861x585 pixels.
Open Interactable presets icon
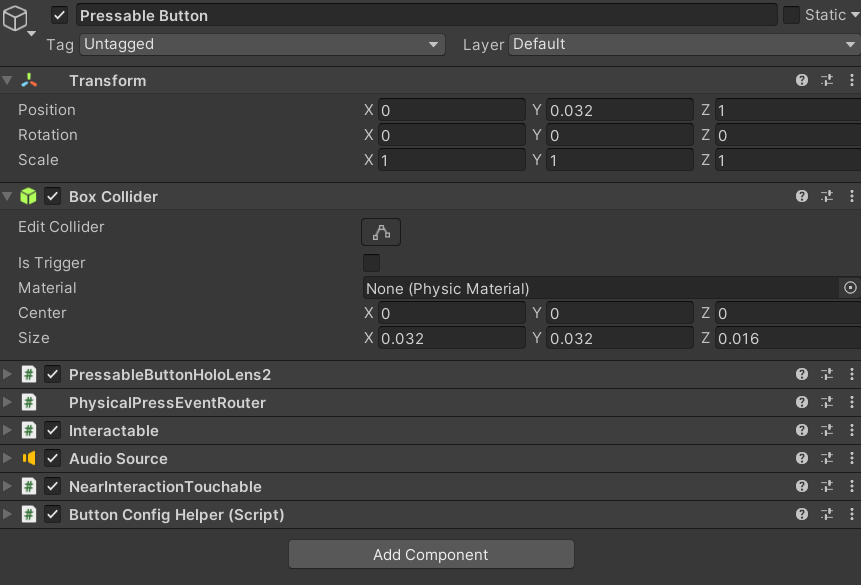827,430
